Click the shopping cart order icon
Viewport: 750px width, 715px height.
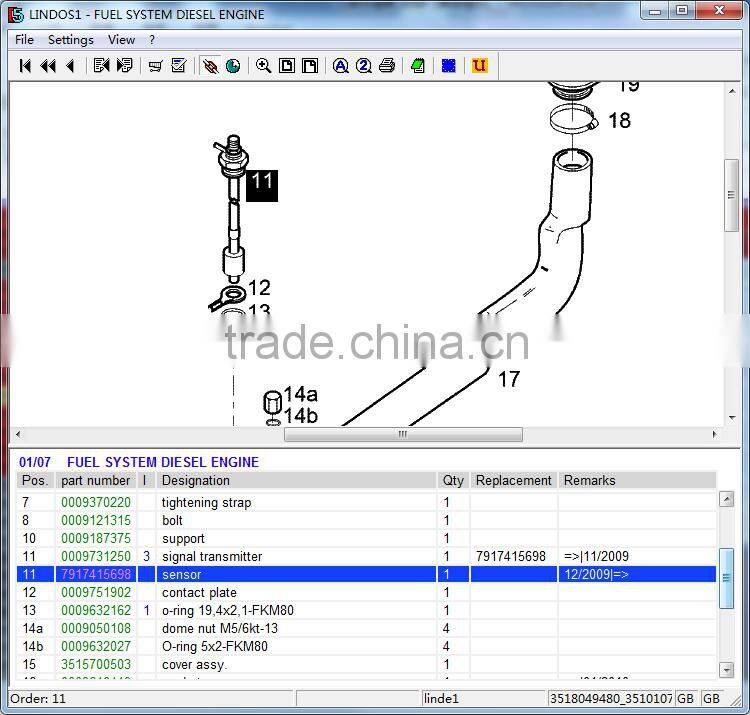(155, 66)
